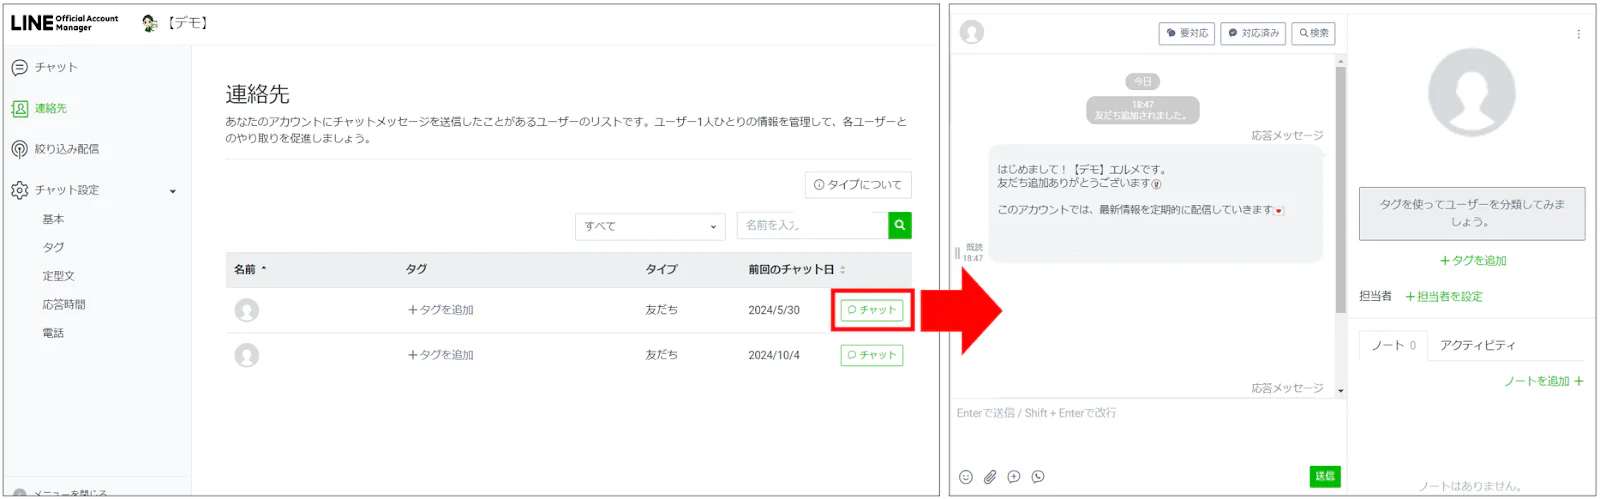The height and width of the screenshot is (499, 1600).
Task: Click the welcome message bubble はじめまして
Action: [1156, 203]
